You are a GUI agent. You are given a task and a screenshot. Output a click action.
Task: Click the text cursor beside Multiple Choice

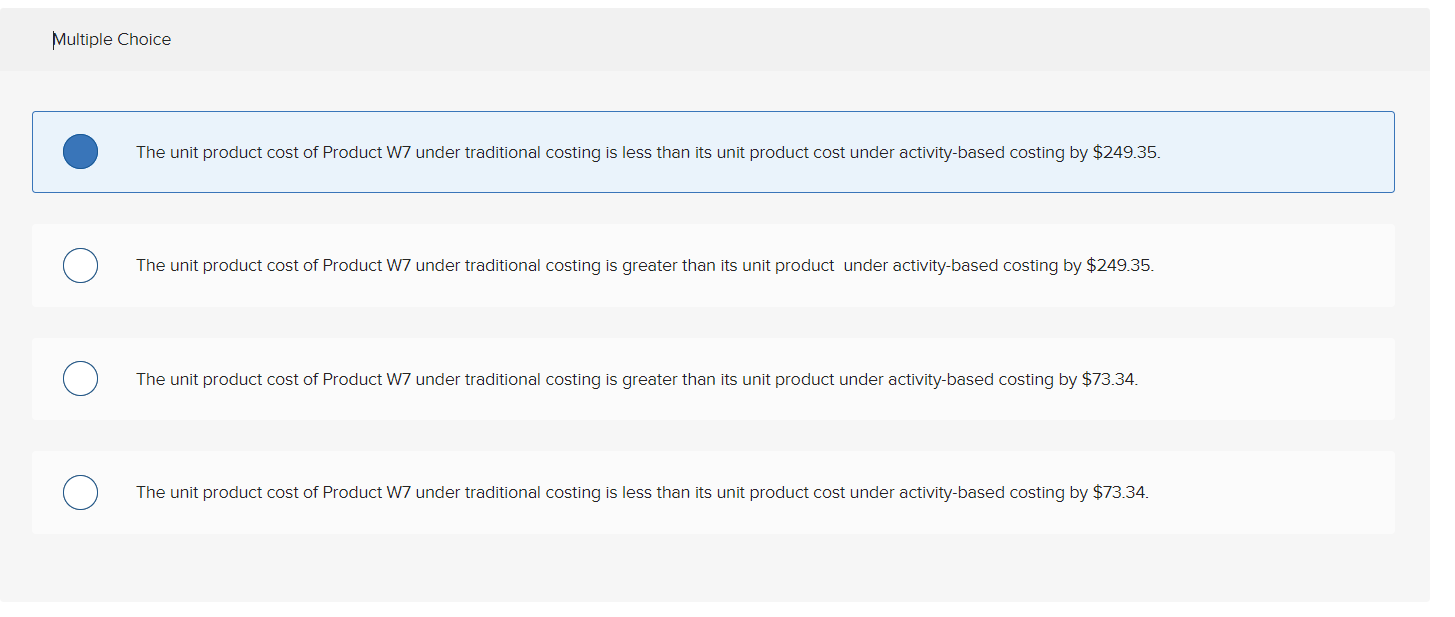pyautogui.click(x=55, y=39)
